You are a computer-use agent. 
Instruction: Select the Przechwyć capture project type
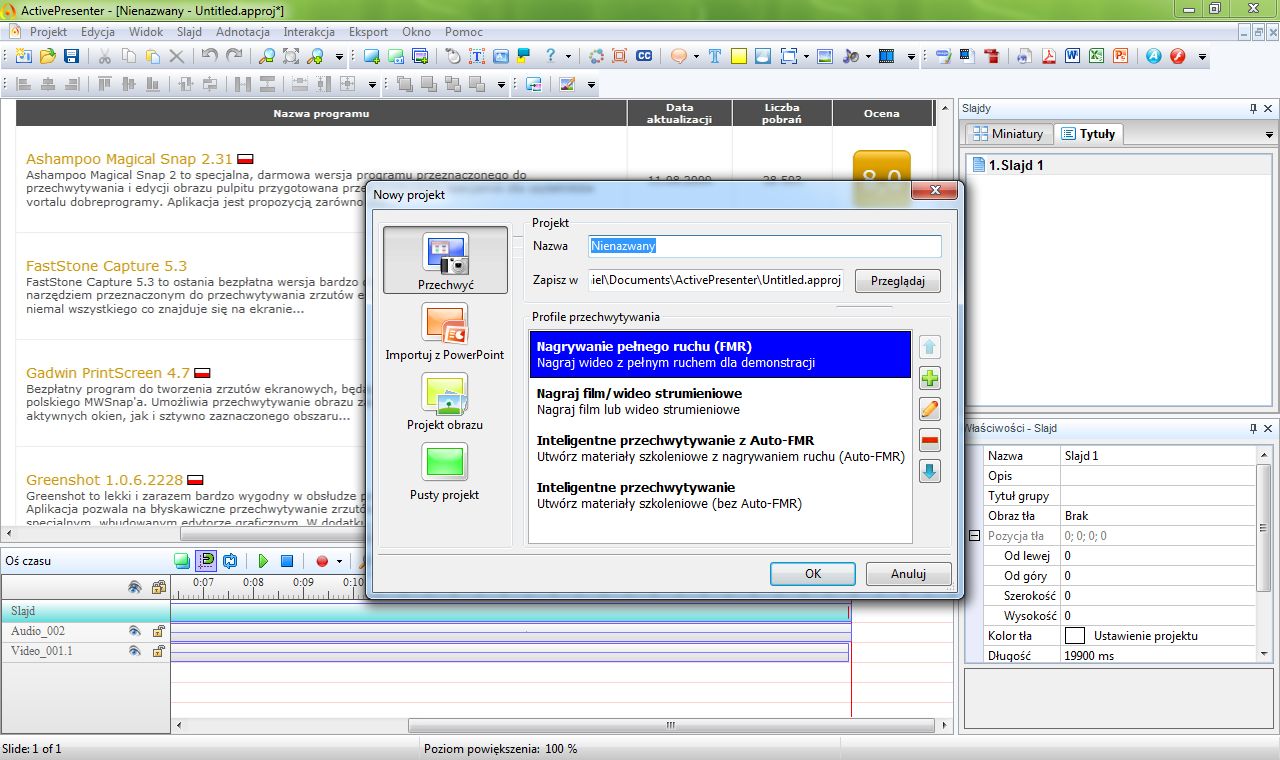(445, 260)
